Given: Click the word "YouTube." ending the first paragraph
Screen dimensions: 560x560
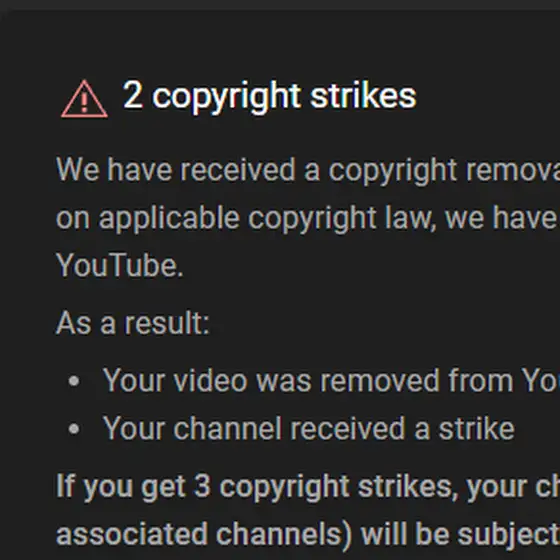Looking at the screenshot, I should coord(120,265).
